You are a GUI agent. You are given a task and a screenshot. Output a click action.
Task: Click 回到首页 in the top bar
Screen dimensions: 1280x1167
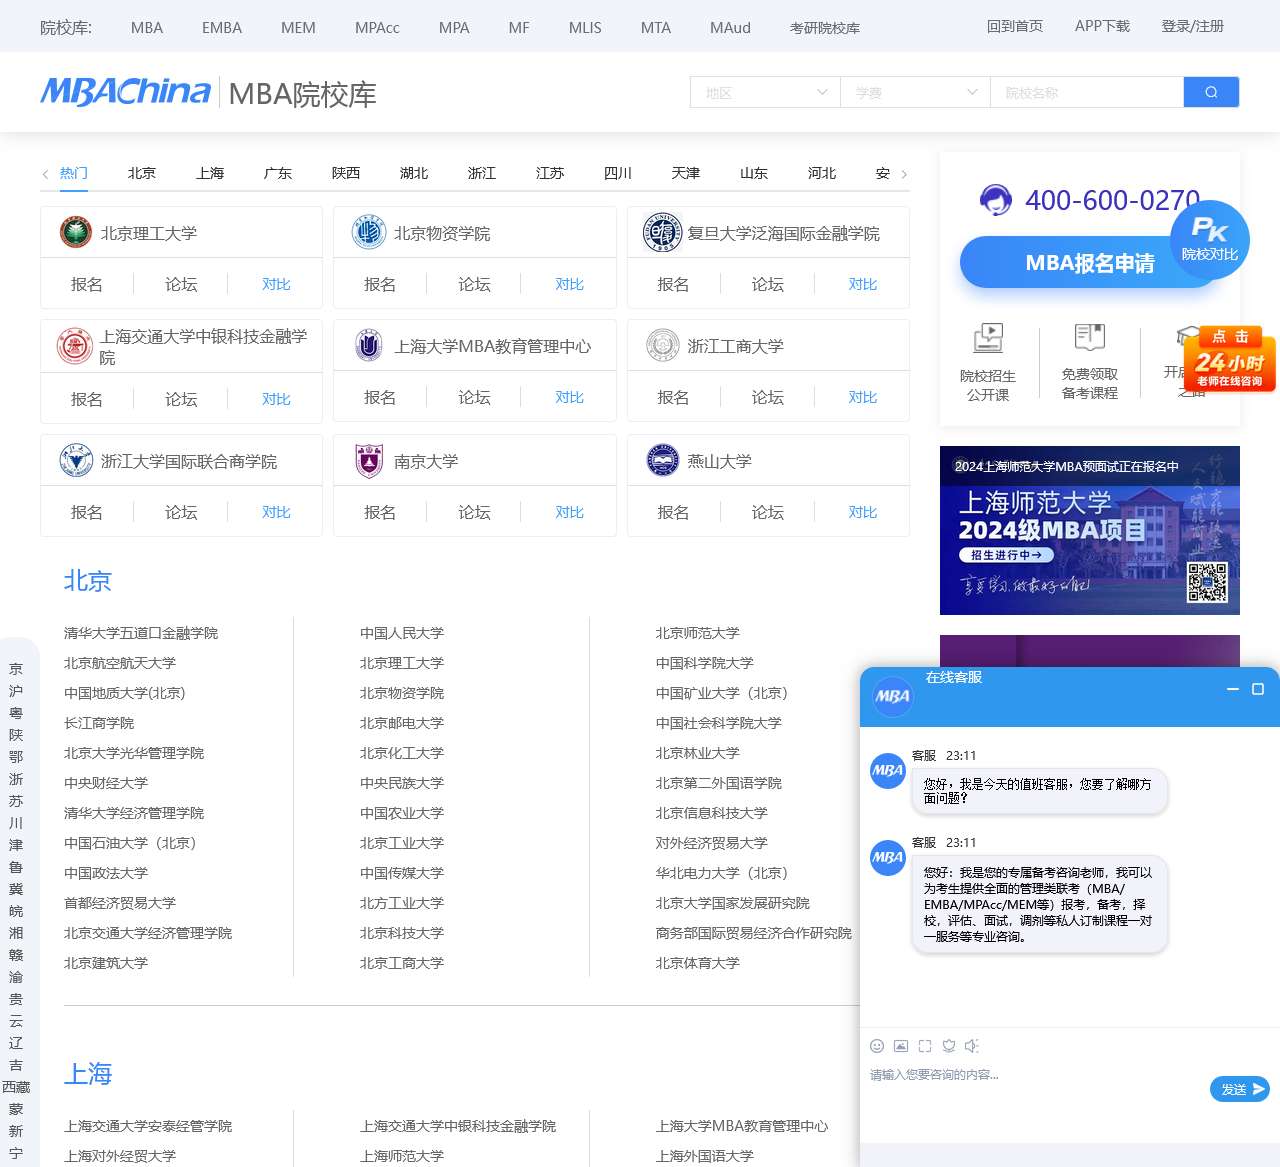coord(1015,26)
